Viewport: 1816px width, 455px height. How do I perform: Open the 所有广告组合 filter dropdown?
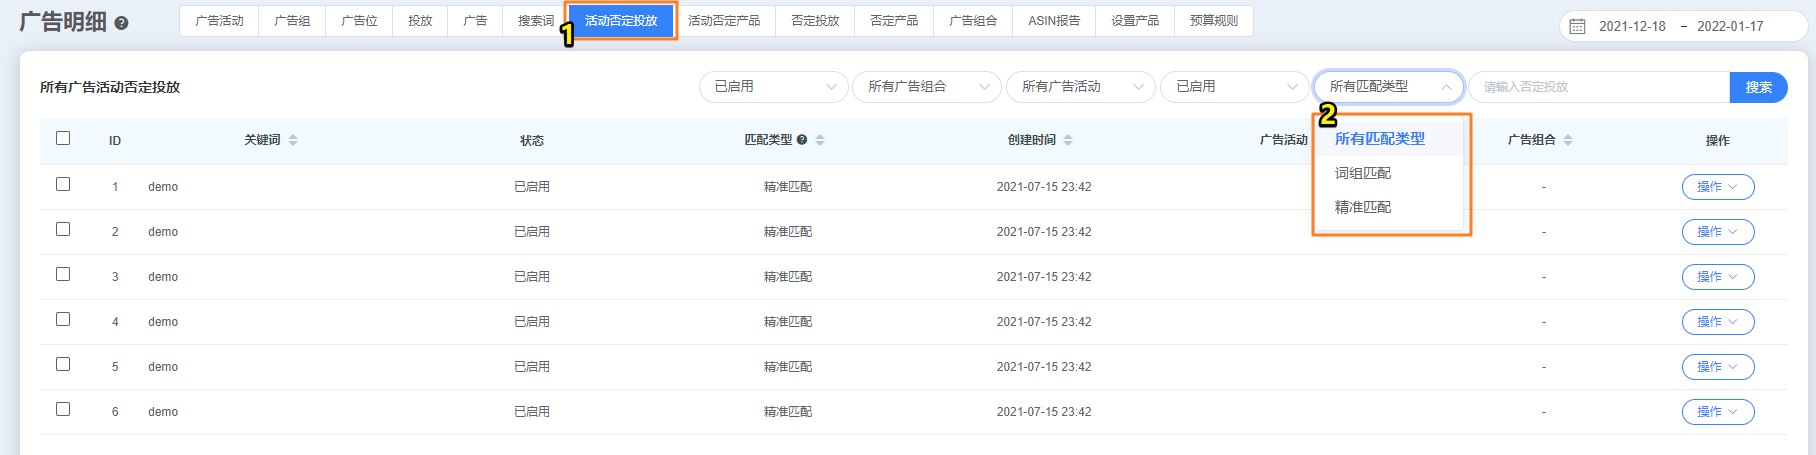(926, 87)
